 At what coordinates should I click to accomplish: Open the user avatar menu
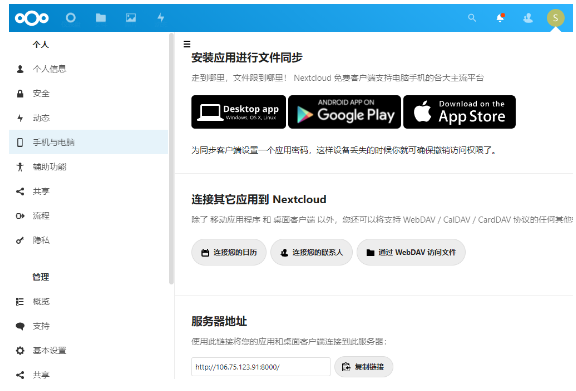[x=555, y=18]
